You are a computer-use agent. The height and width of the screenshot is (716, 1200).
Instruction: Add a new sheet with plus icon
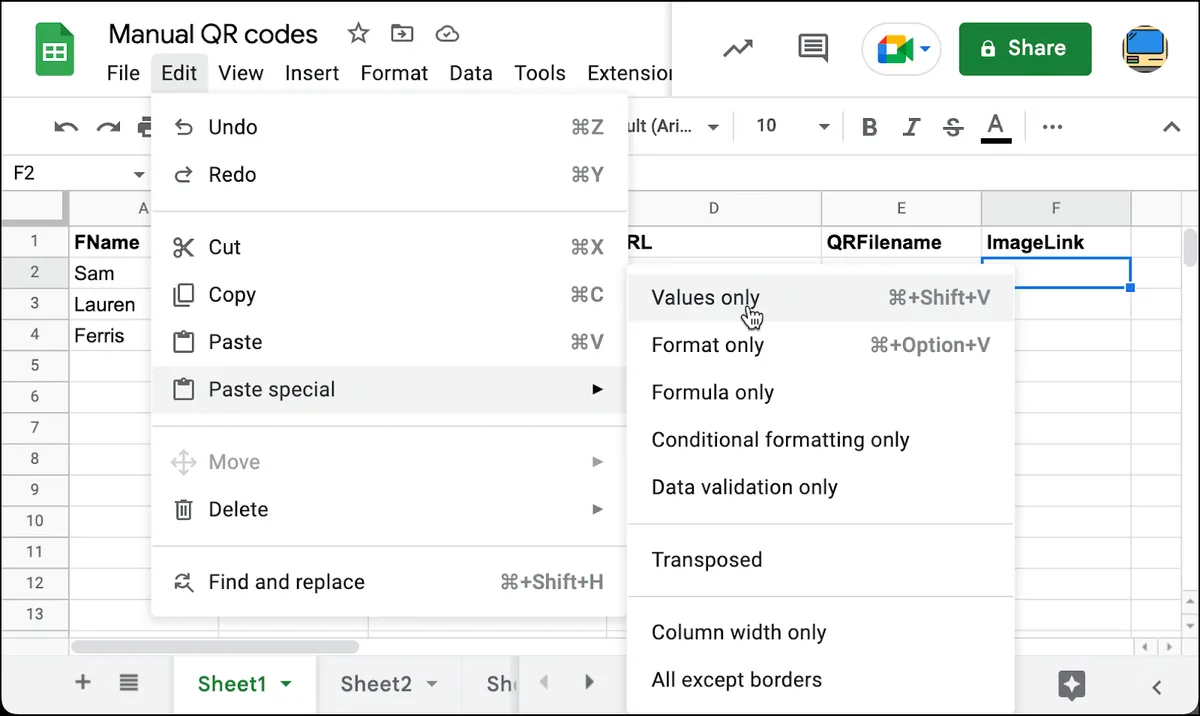[x=83, y=683]
